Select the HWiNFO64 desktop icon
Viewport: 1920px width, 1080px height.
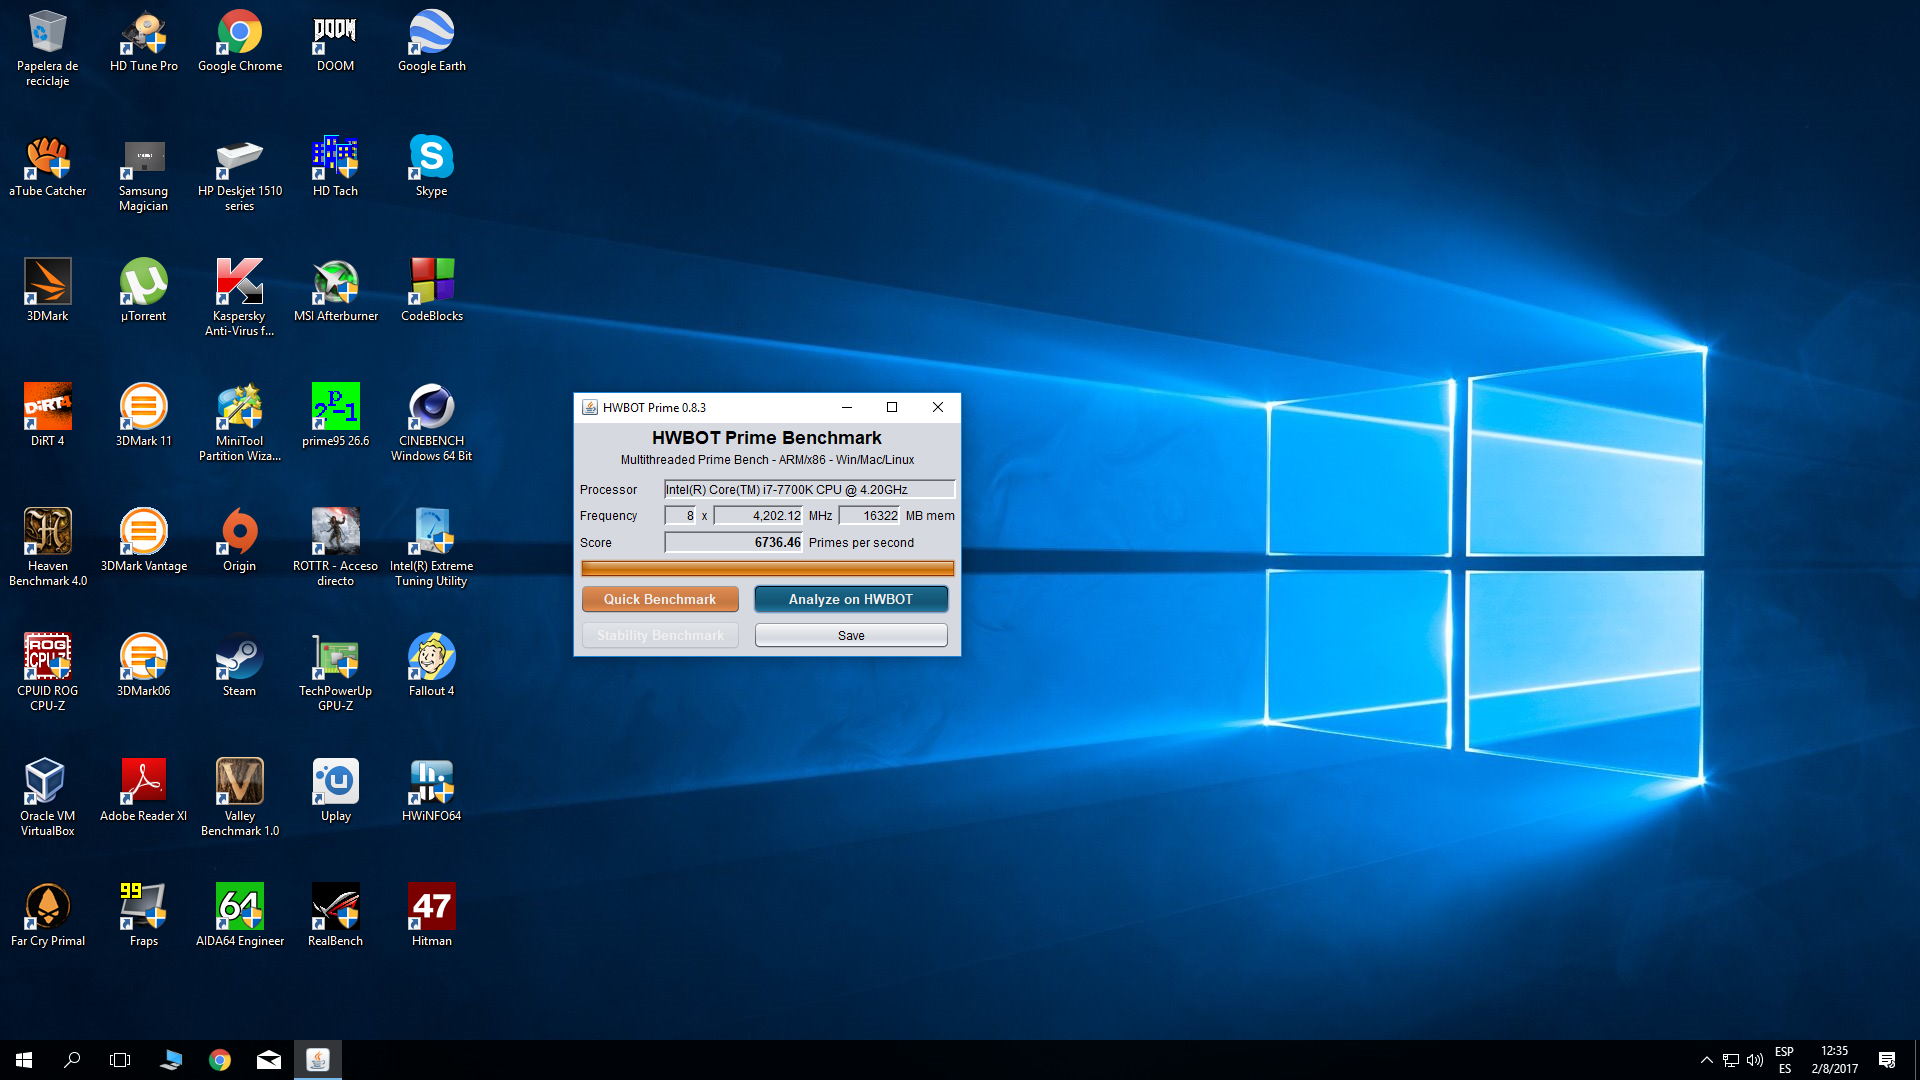tap(432, 791)
